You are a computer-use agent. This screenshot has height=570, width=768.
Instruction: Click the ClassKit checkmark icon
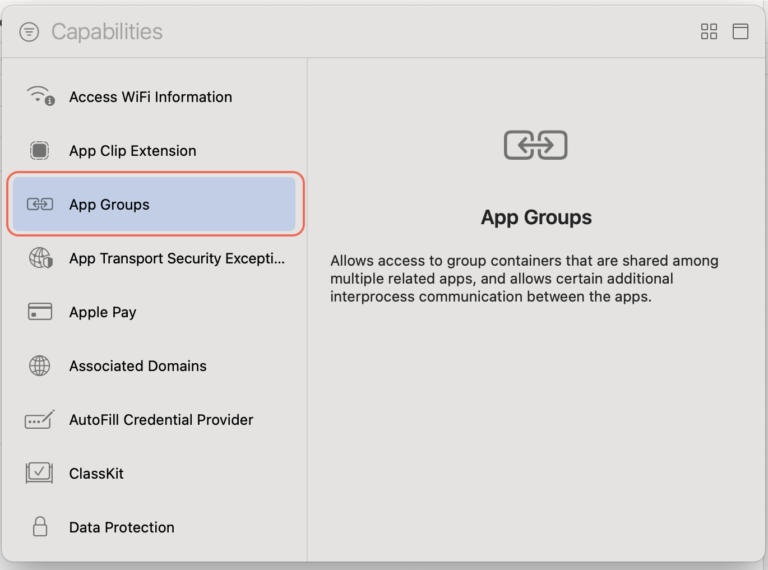(40, 473)
